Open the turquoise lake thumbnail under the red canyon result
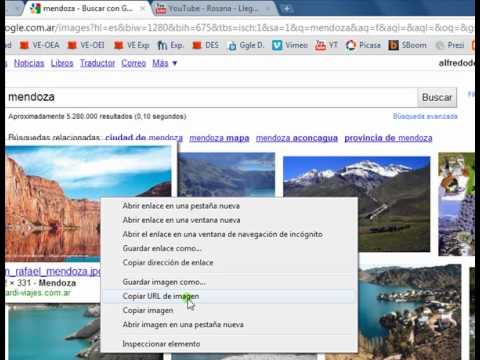 (x=53, y=332)
